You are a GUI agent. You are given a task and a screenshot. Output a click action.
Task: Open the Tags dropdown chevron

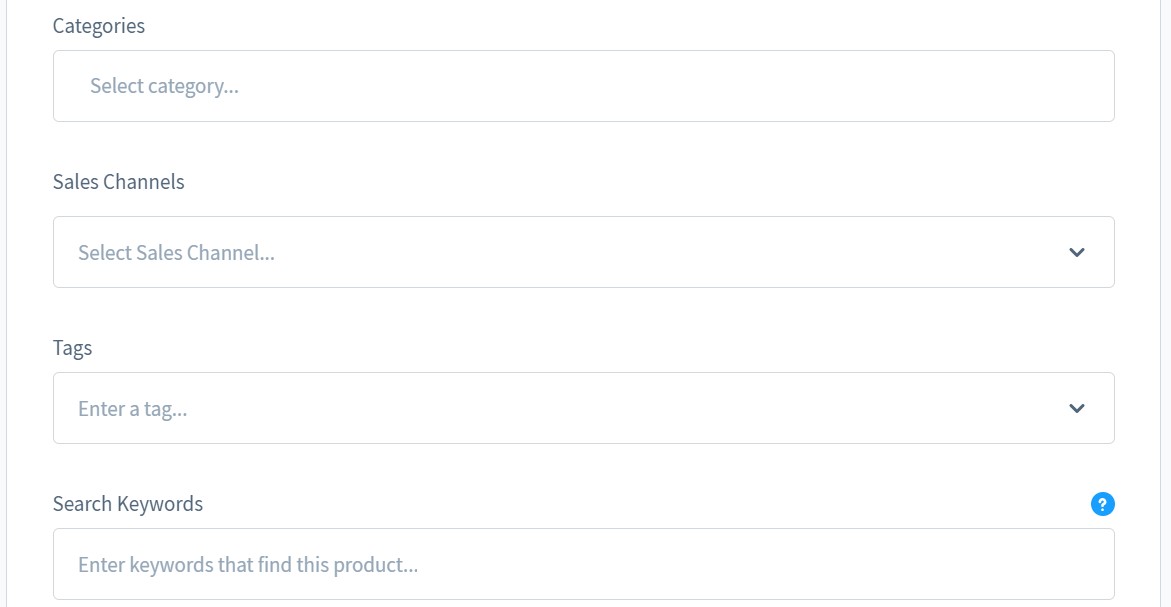click(x=1077, y=408)
